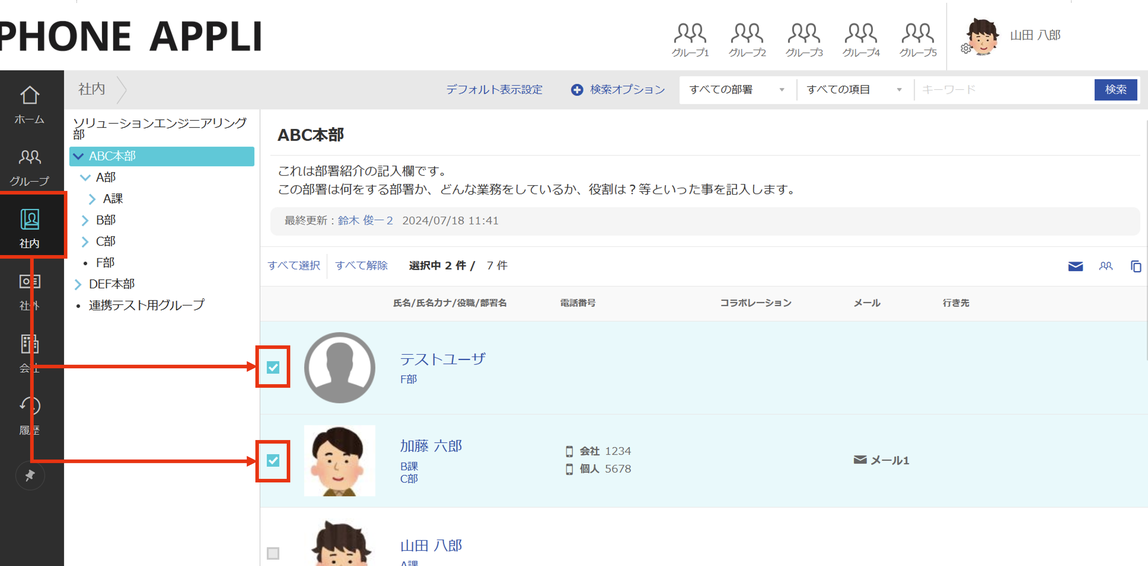This screenshot has width=1148, height=566.
Task: Click the plus icon for 検索オプション
Action: click(577, 90)
